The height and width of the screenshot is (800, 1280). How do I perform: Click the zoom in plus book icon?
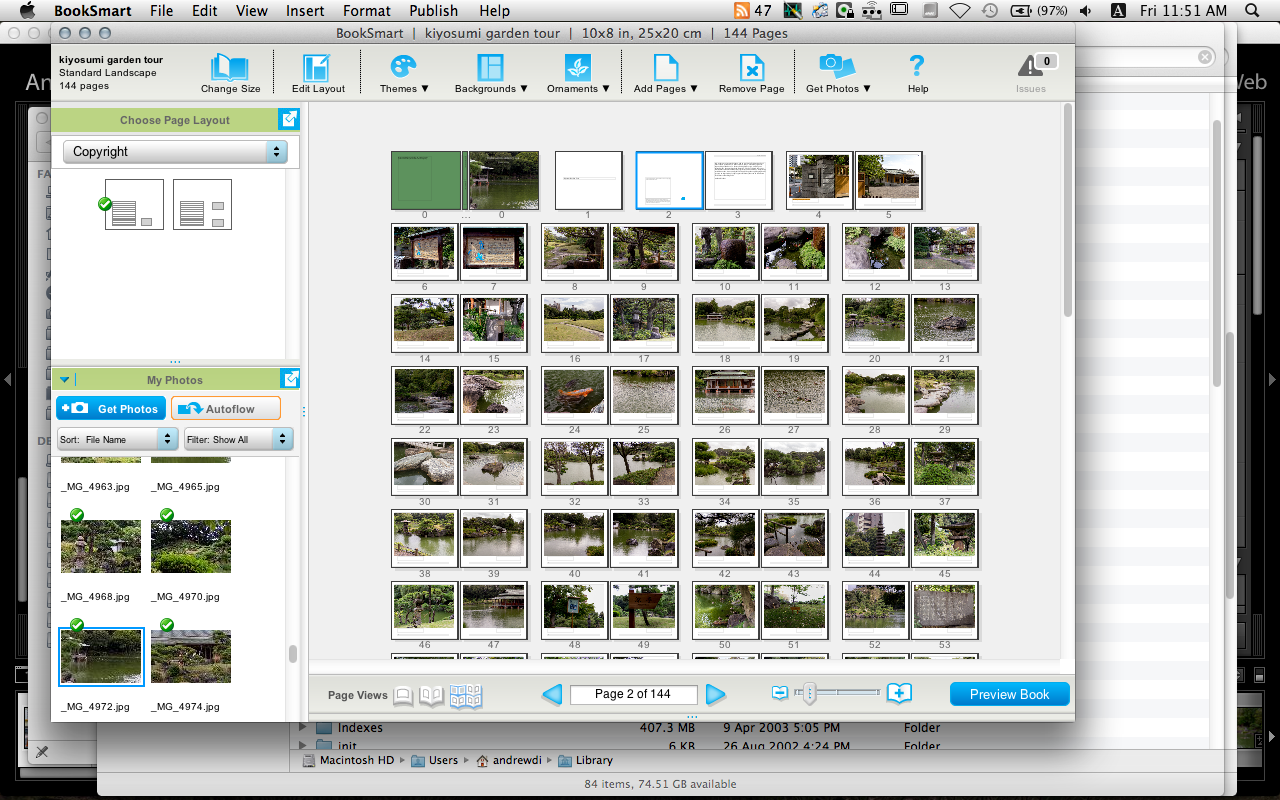[x=899, y=693]
